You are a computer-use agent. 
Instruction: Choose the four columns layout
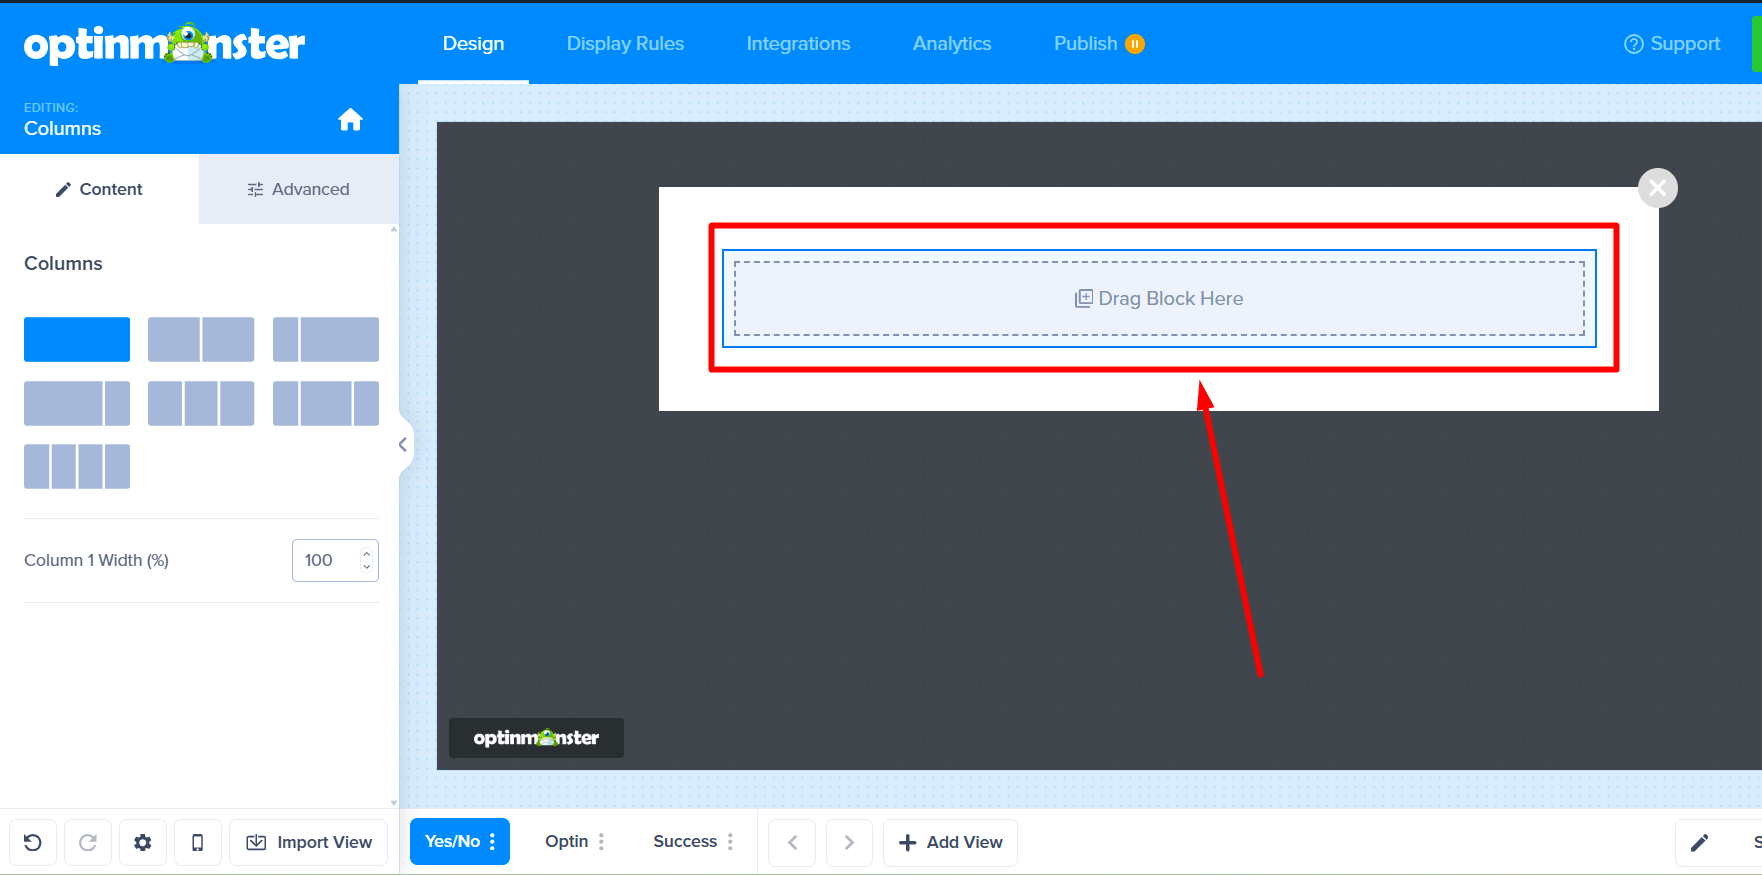point(77,466)
